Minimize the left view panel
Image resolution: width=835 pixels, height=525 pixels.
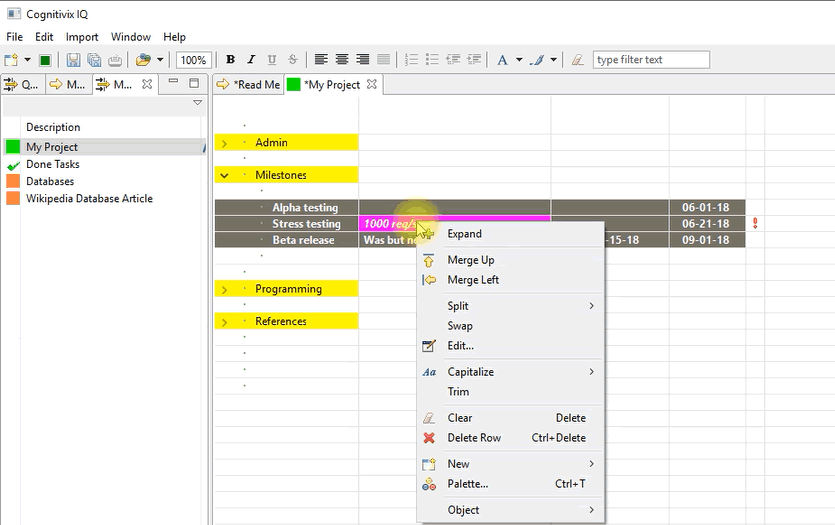173,81
